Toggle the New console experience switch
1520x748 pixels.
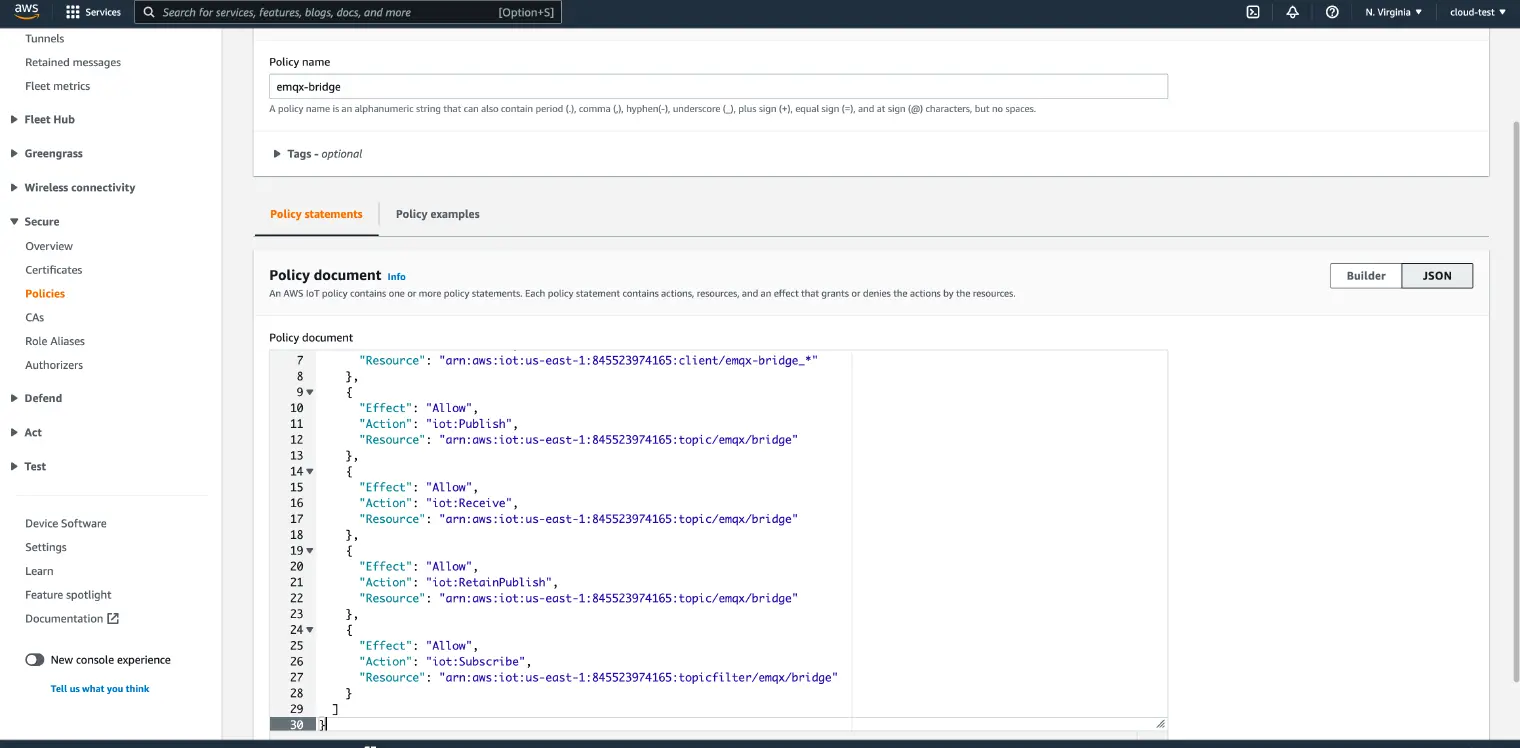35,660
